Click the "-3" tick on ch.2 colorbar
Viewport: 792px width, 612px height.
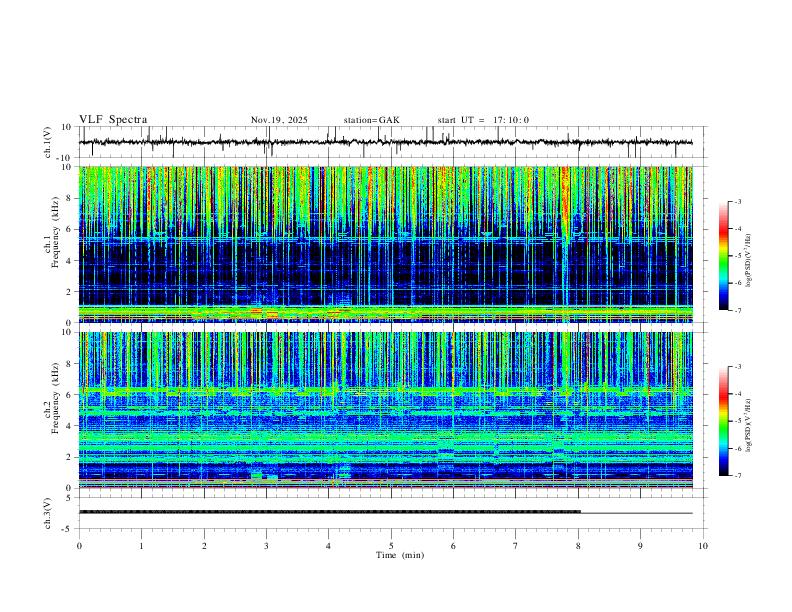click(x=738, y=367)
